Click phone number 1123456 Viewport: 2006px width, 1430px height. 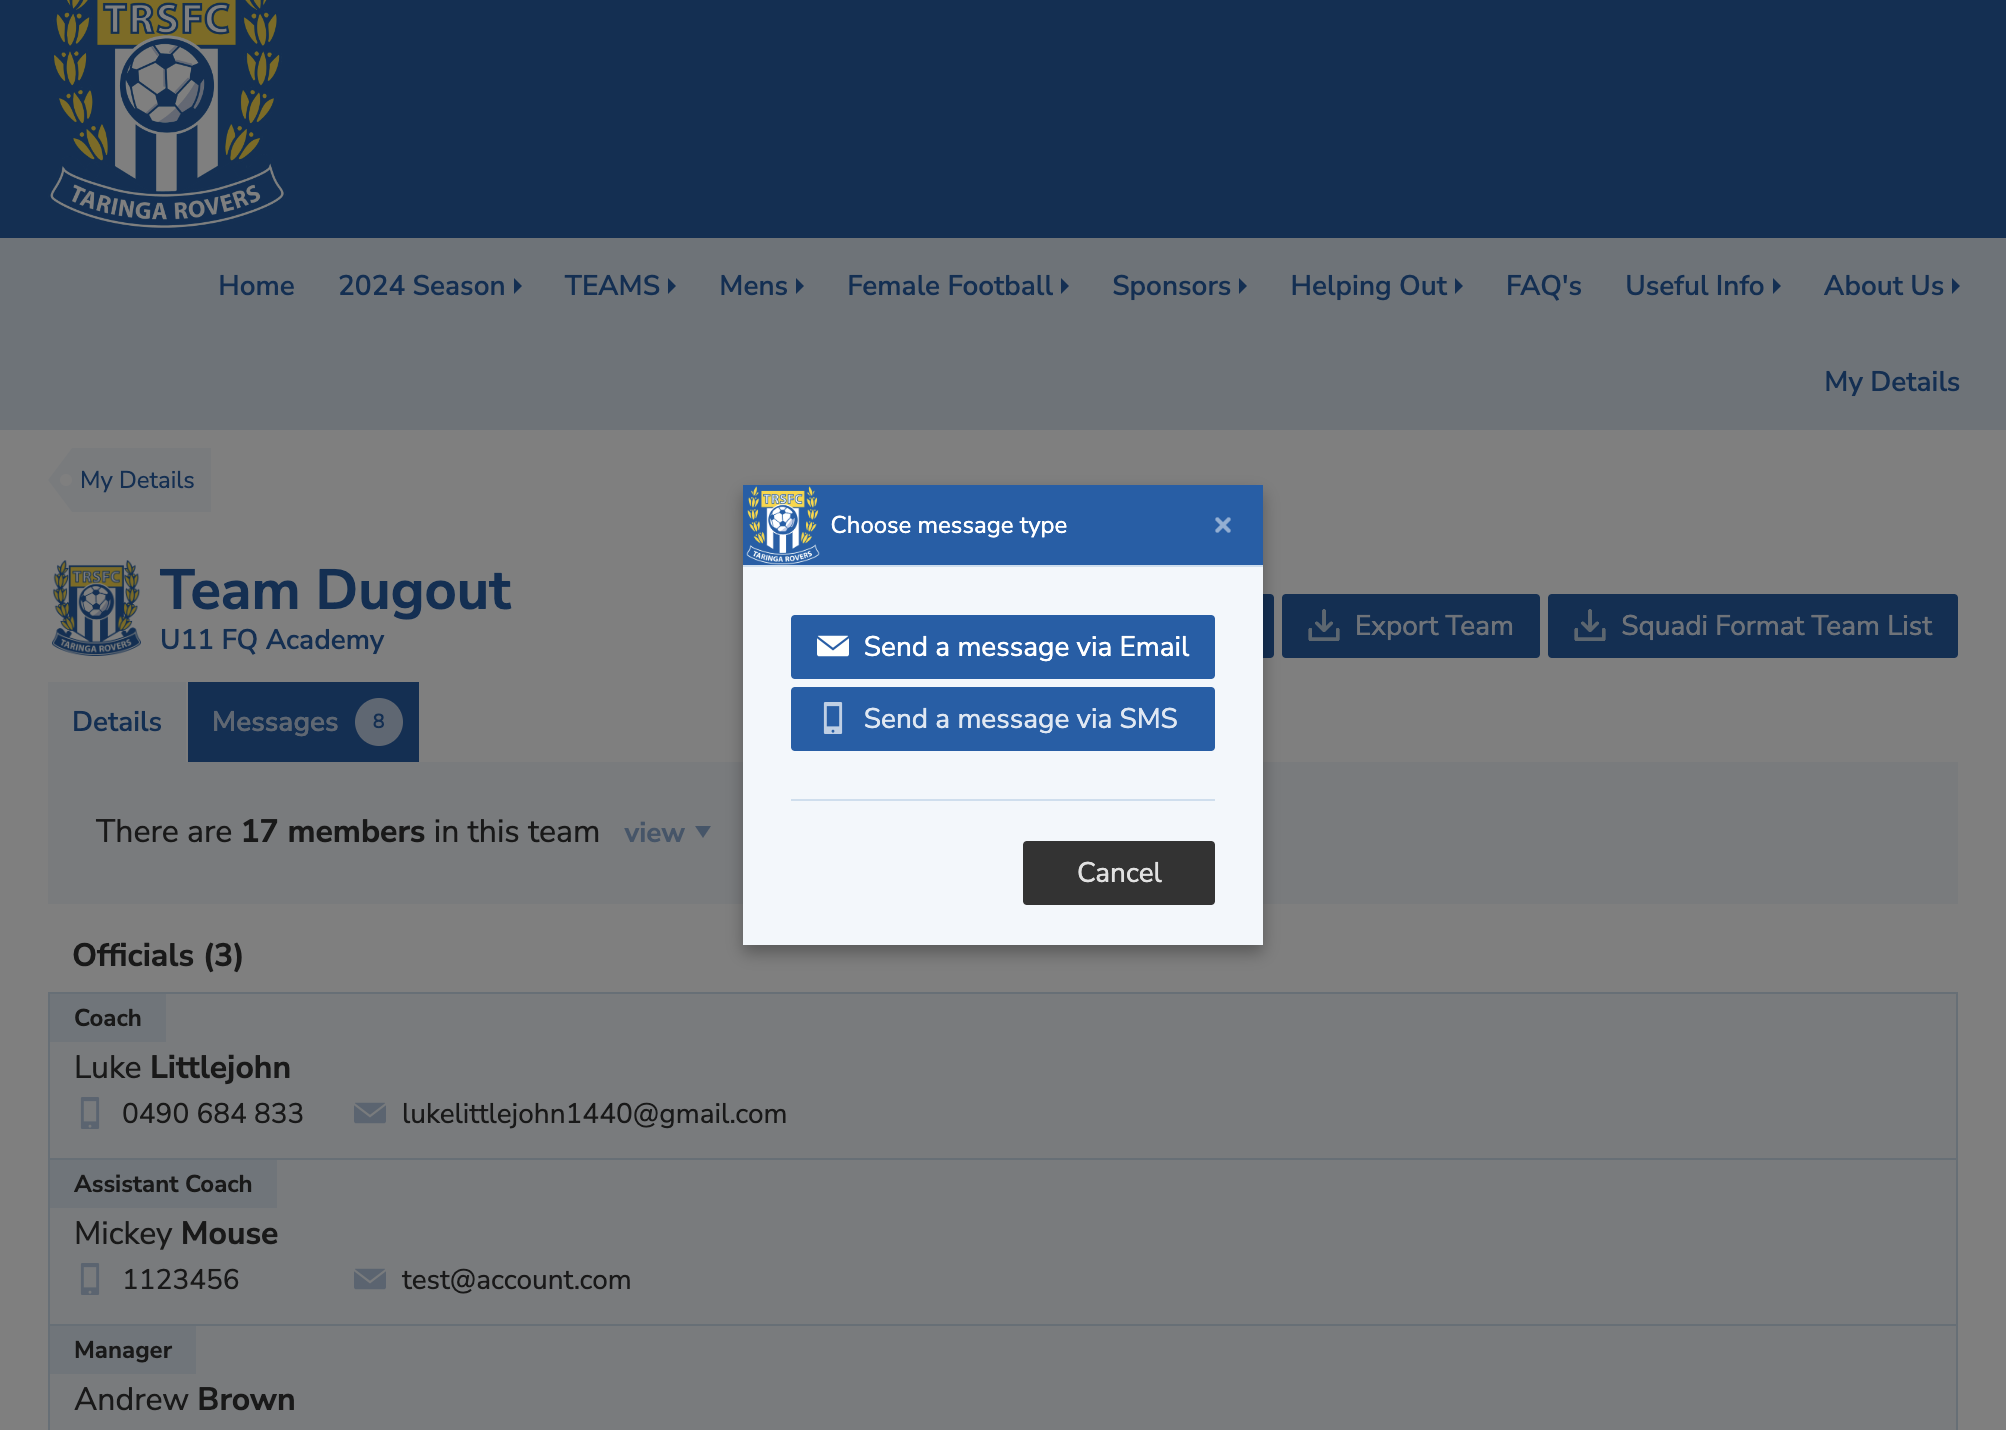[181, 1280]
